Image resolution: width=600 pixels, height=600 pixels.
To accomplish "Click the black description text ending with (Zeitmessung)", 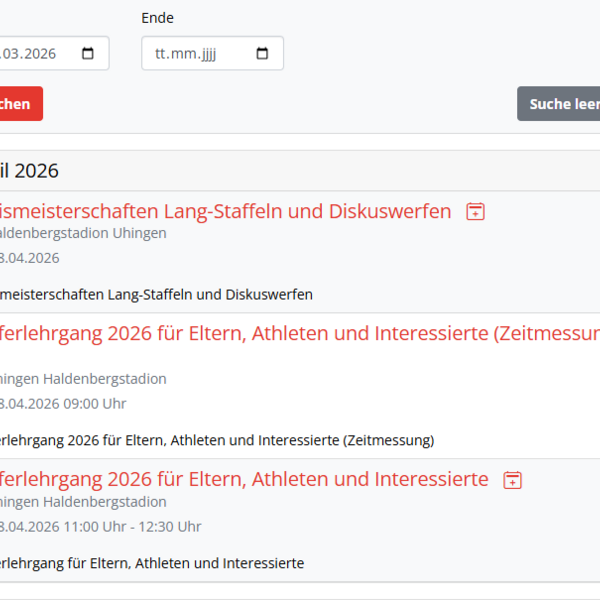I will click(215, 440).
